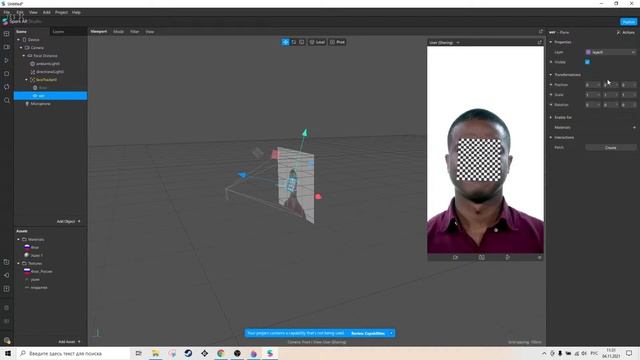Viewport: 640px width, 360px height.
Task: Select the Scene tab
Action: pos(21,31)
